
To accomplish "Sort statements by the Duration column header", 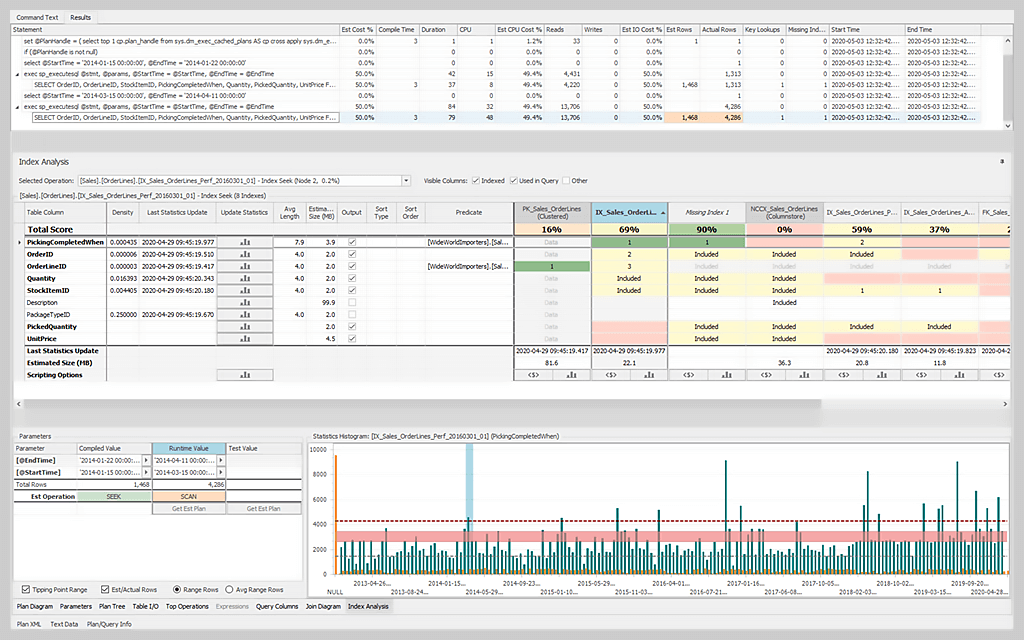I will (437, 30).
